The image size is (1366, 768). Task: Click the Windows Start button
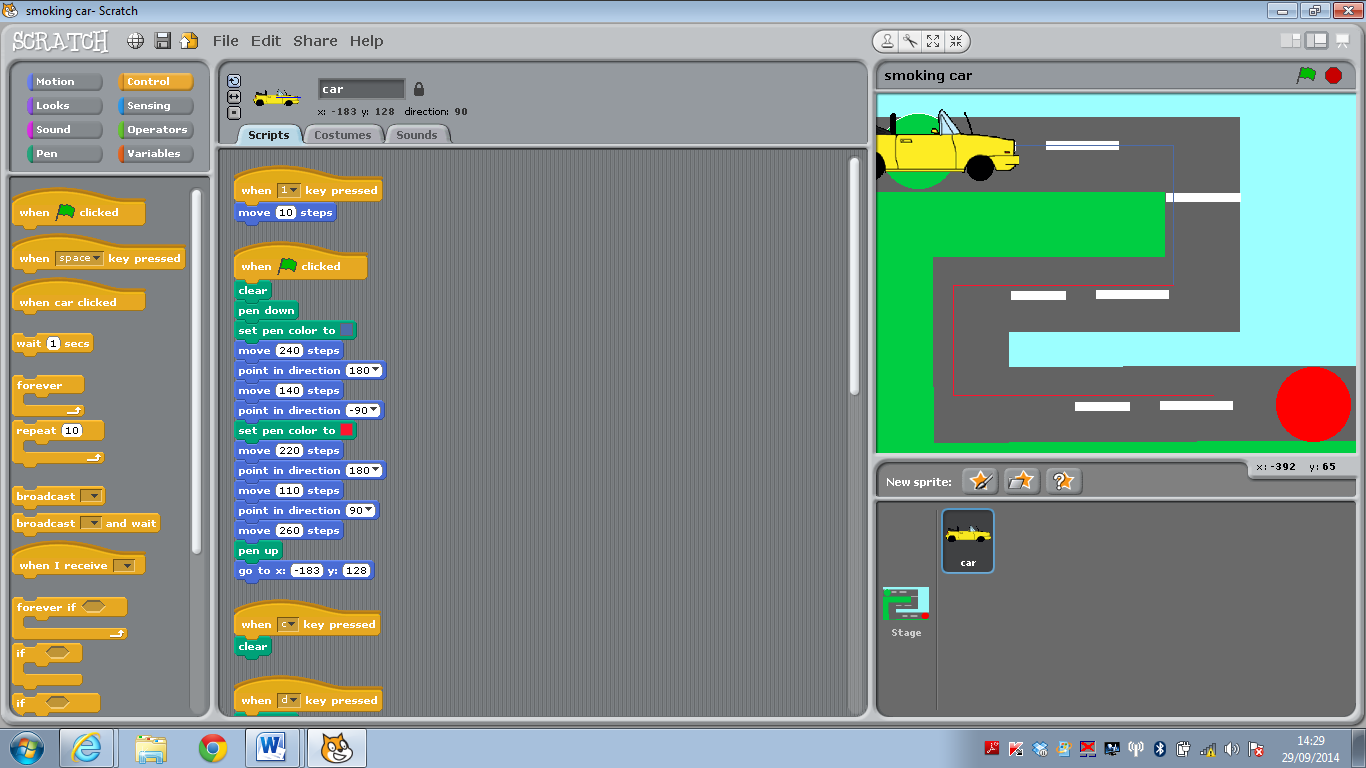(26, 748)
